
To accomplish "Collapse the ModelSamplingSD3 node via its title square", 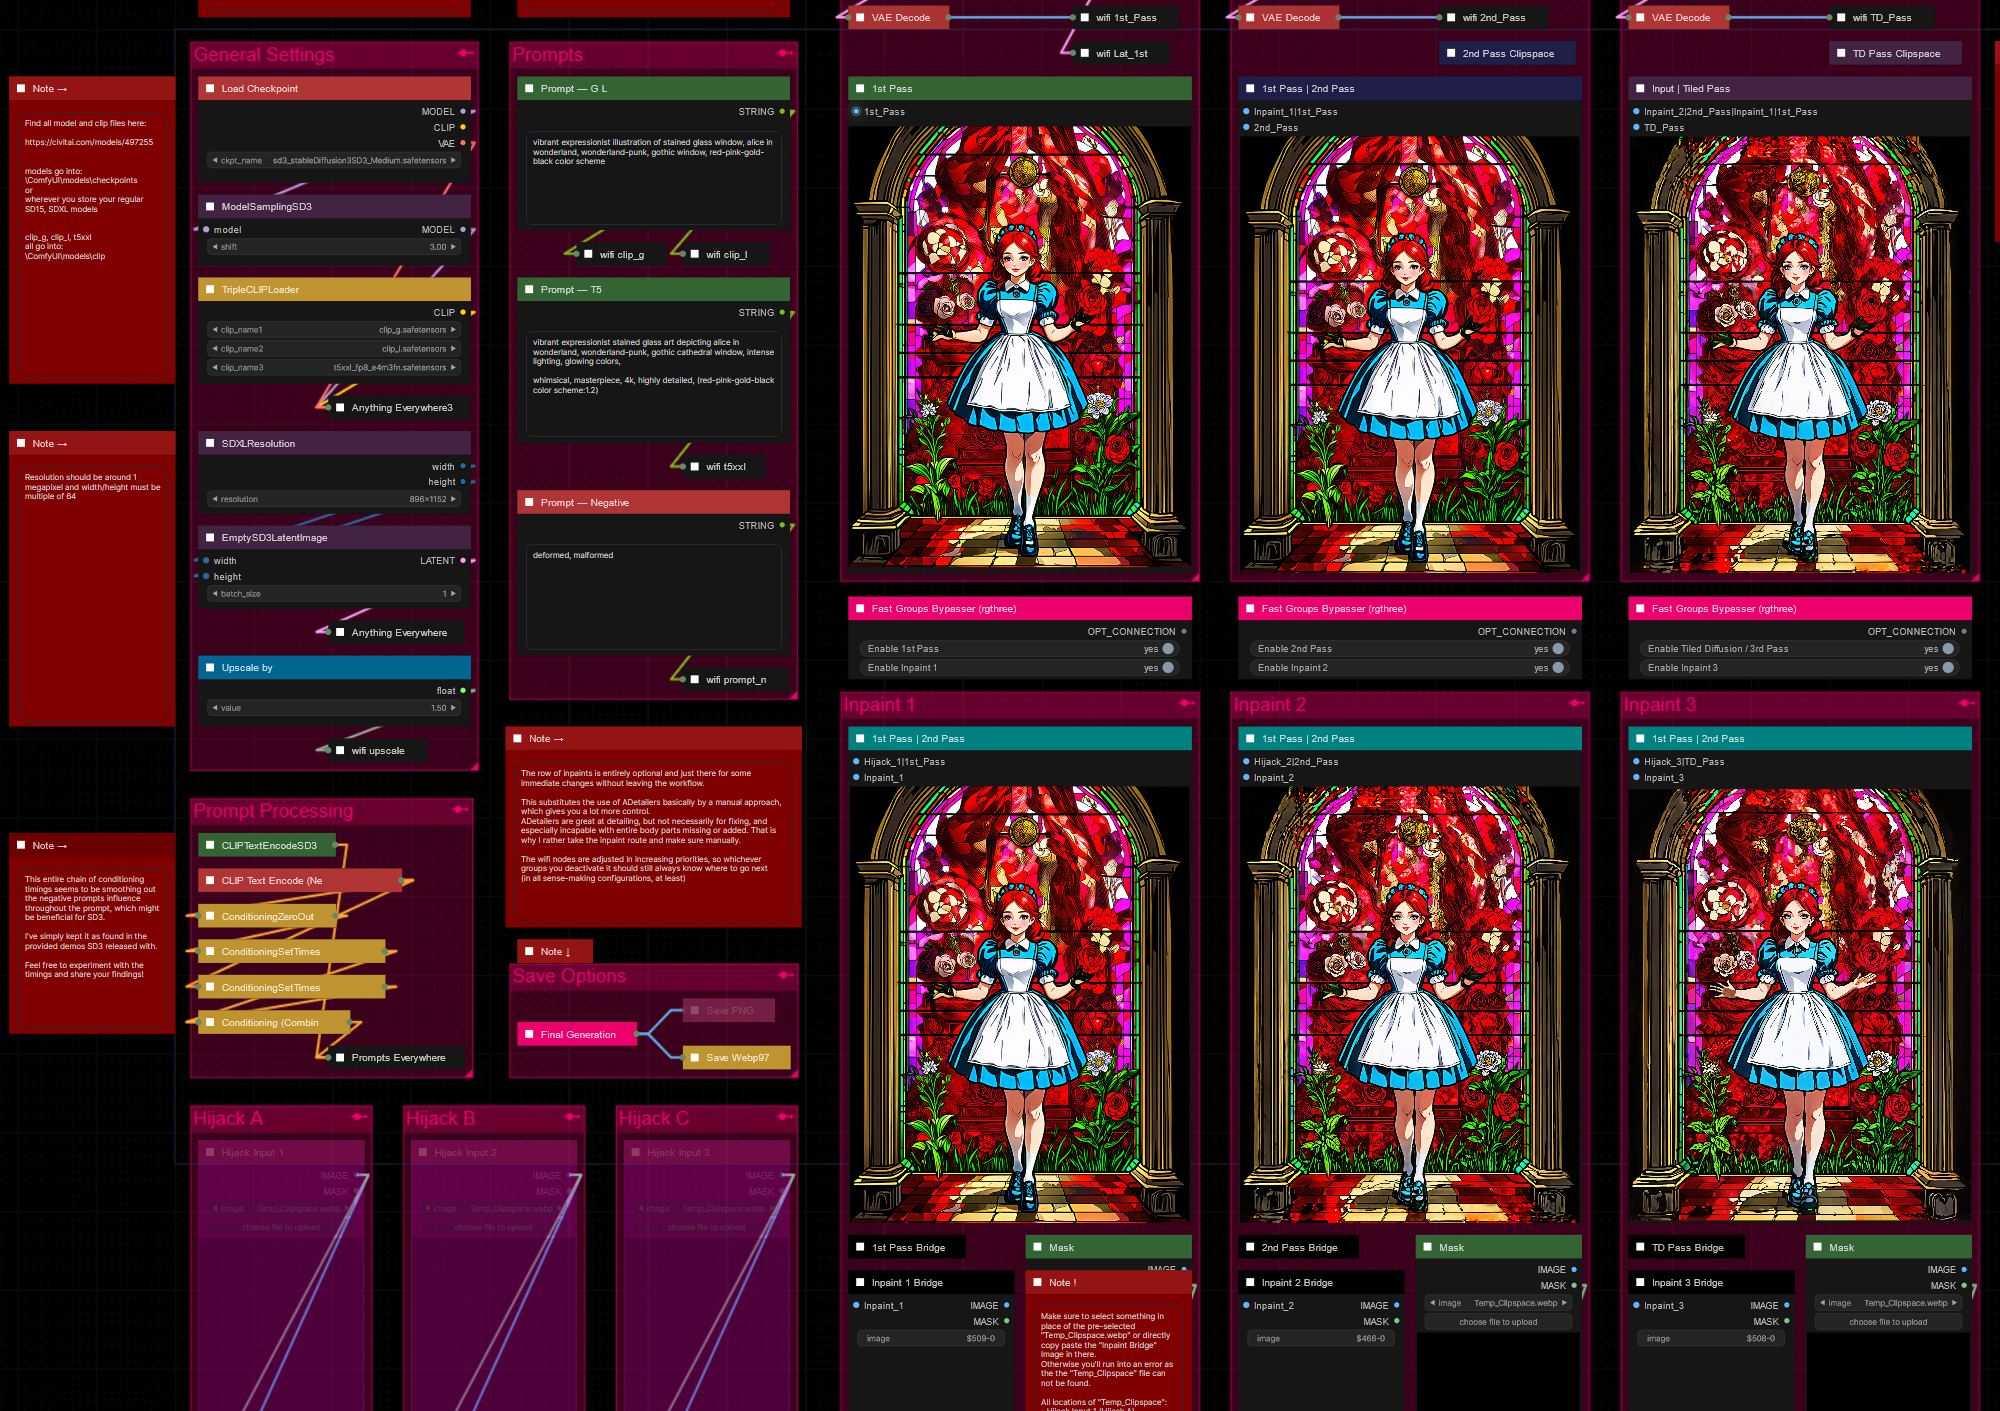I will (x=210, y=207).
